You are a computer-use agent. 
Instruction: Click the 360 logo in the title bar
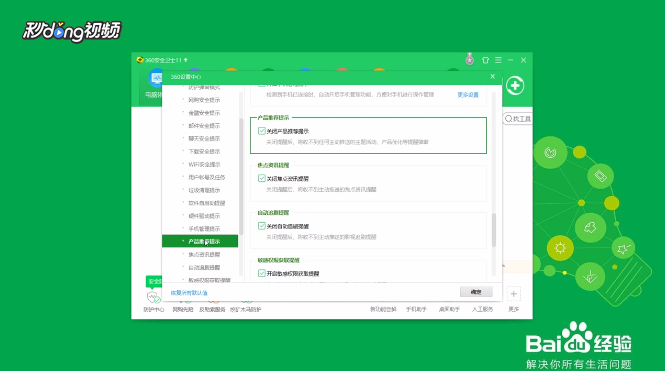click(x=140, y=60)
